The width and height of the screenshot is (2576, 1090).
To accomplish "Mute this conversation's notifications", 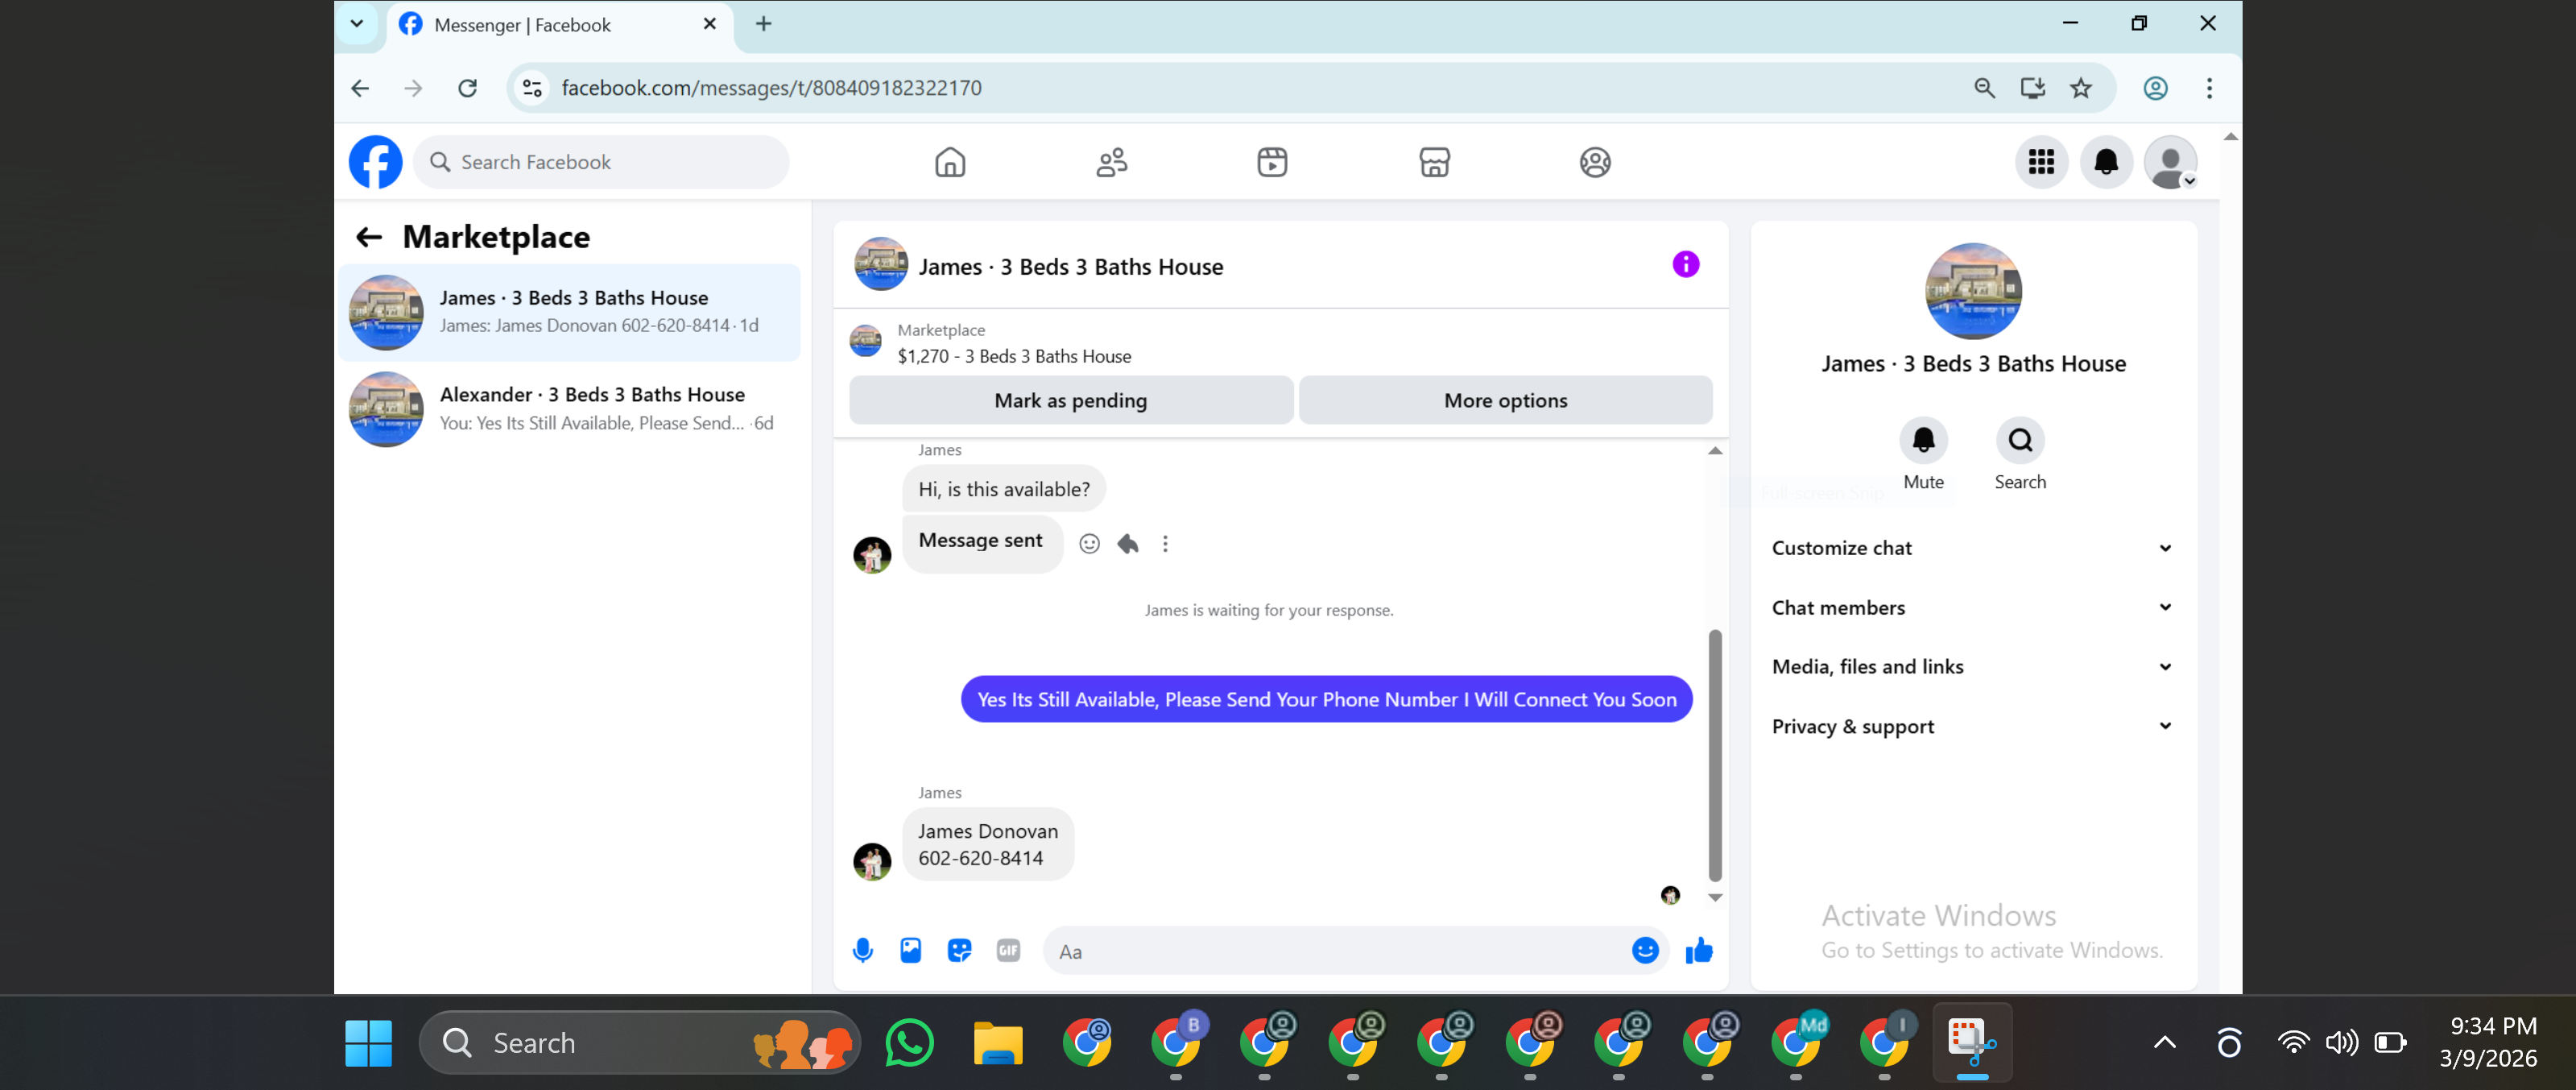I will click(x=1923, y=441).
